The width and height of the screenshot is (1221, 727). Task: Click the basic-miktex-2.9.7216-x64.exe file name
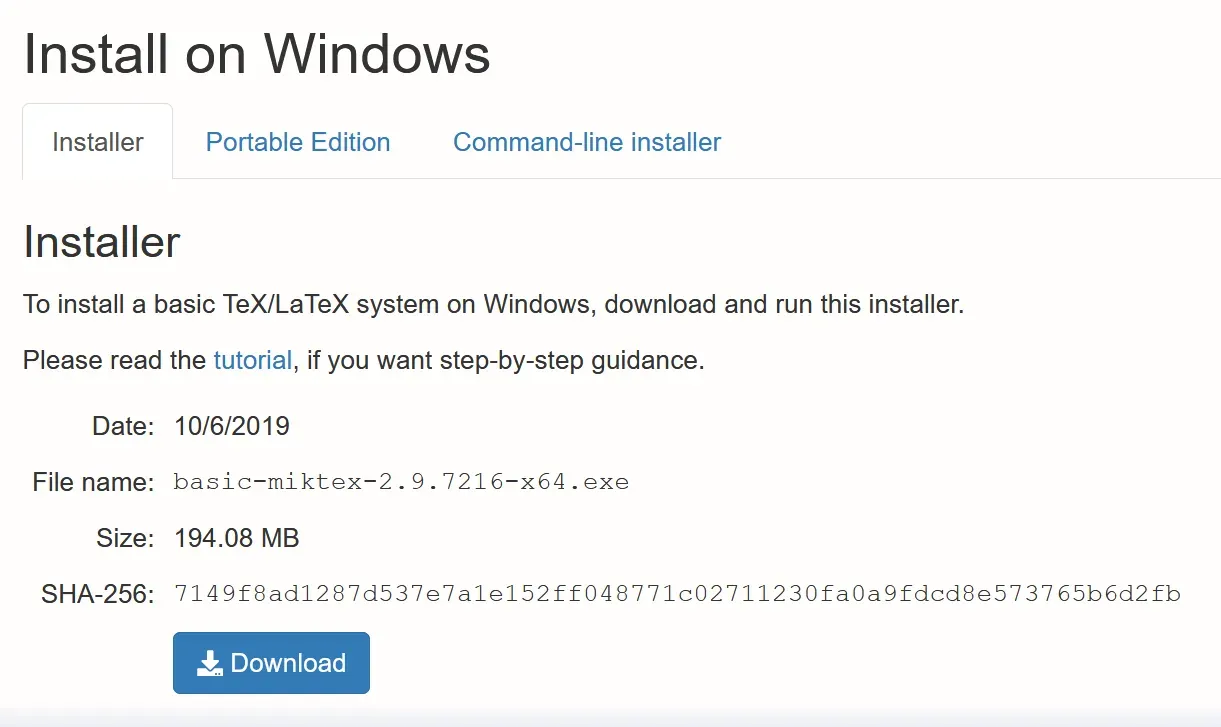401,482
